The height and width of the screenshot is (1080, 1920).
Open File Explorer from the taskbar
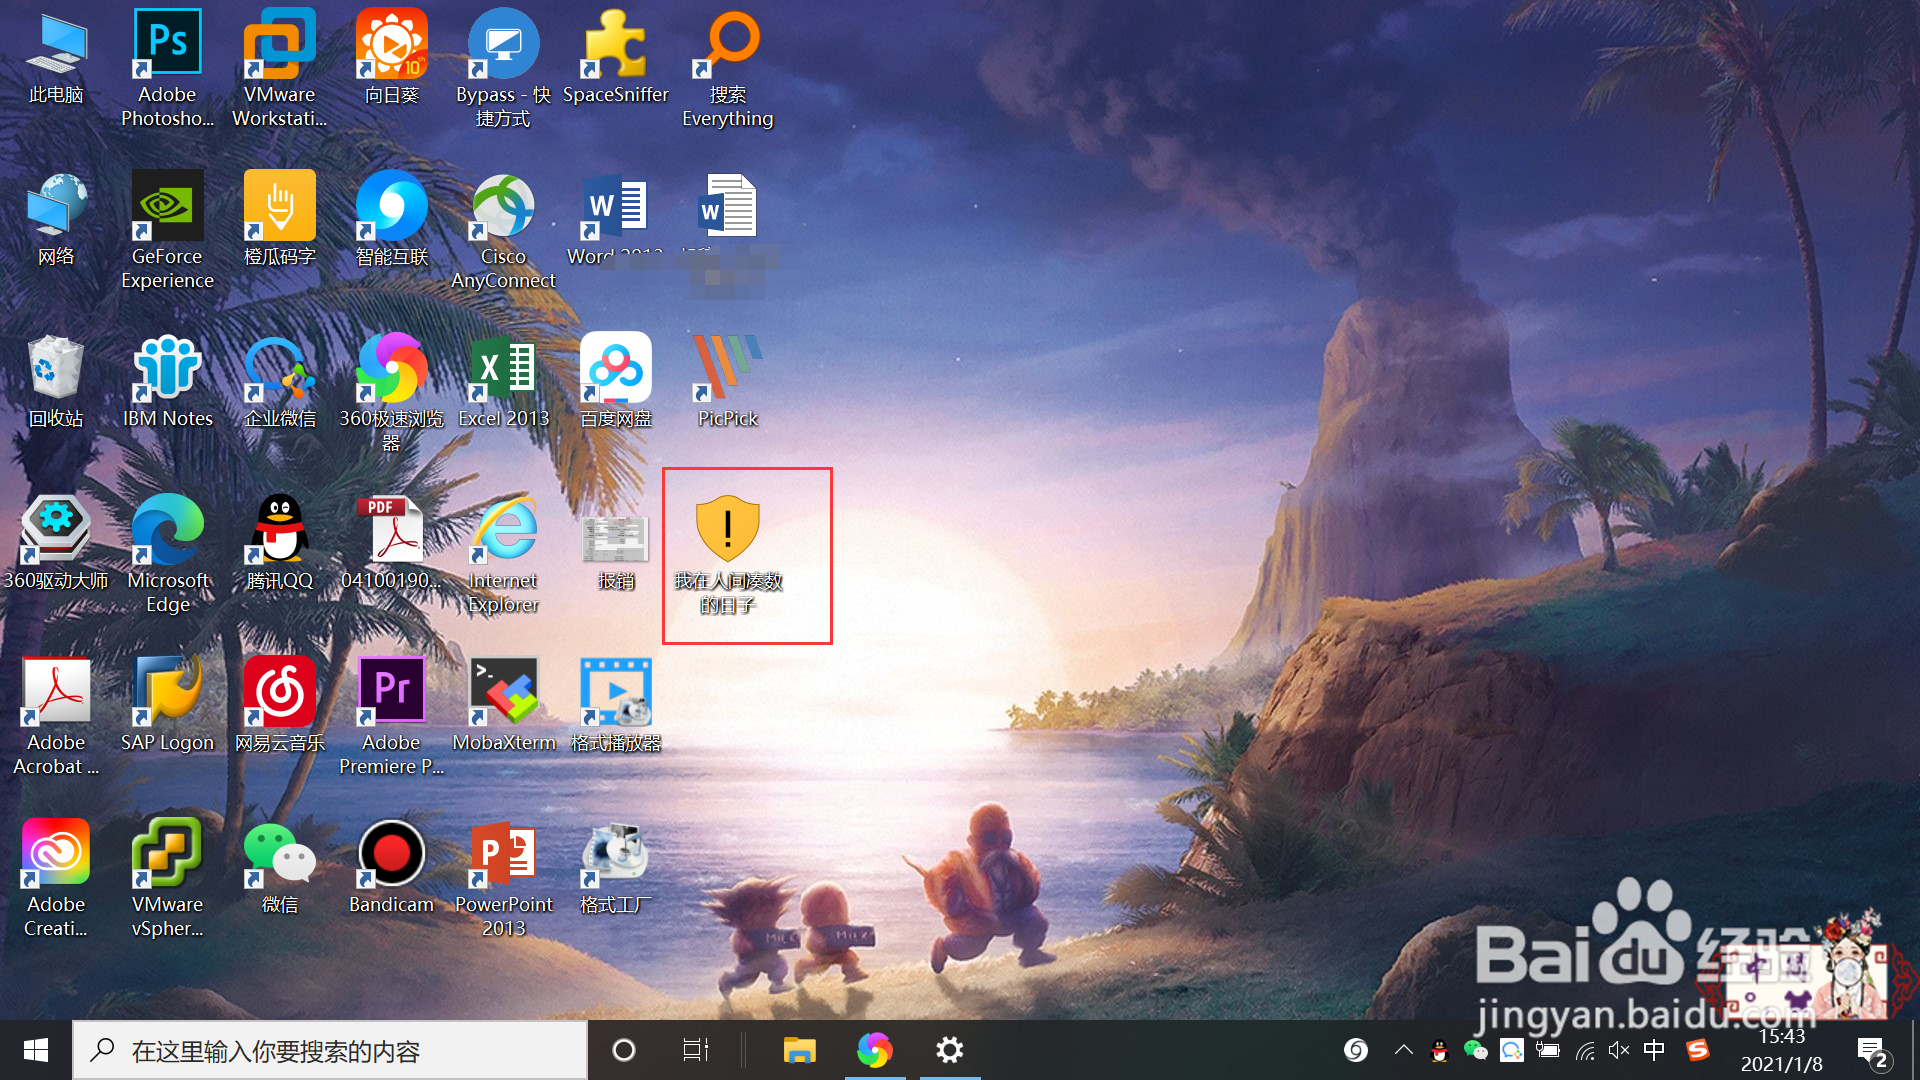[799, 1050]
